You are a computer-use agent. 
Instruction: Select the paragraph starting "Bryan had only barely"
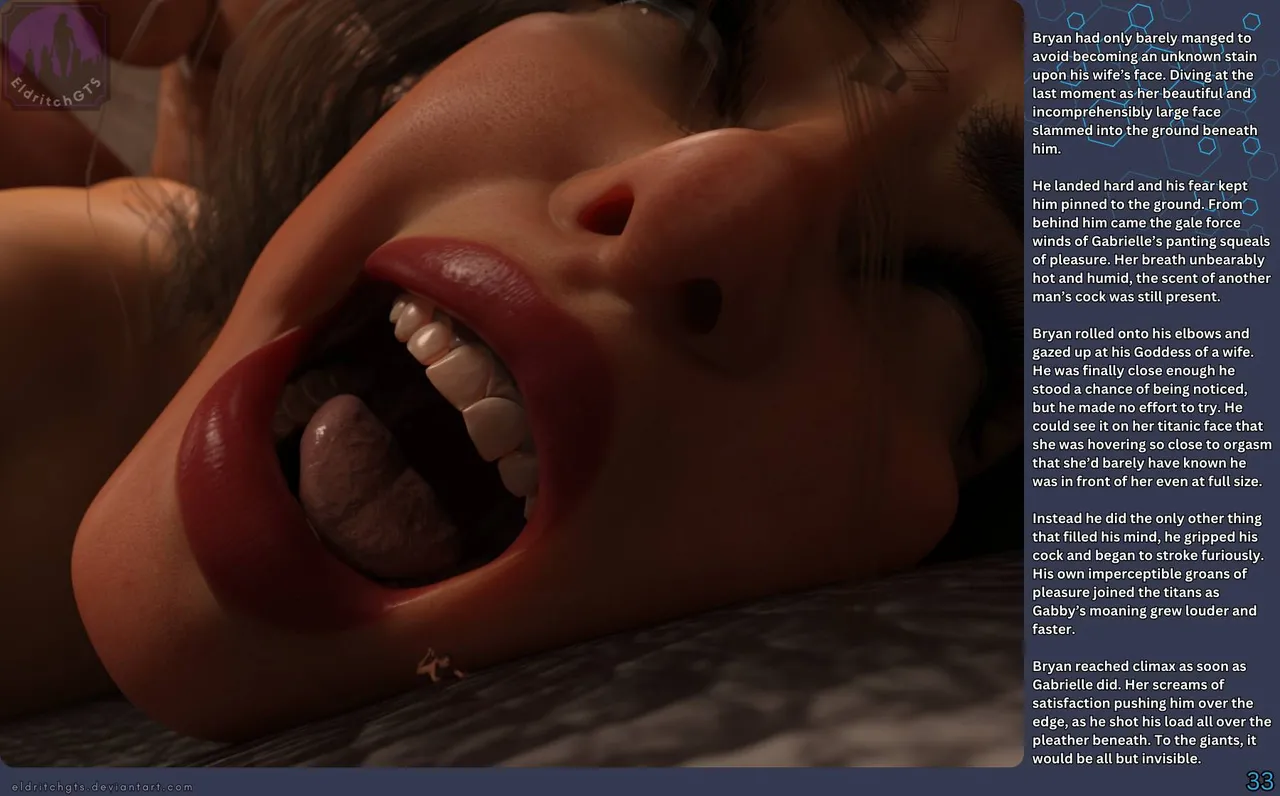(x=1145, y=93)
